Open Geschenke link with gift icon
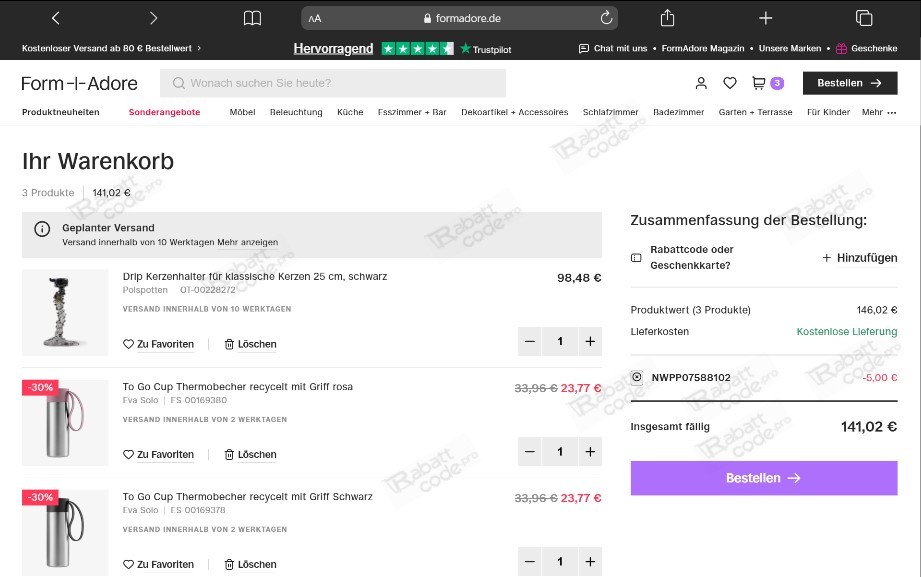 (x=866, y=48)
